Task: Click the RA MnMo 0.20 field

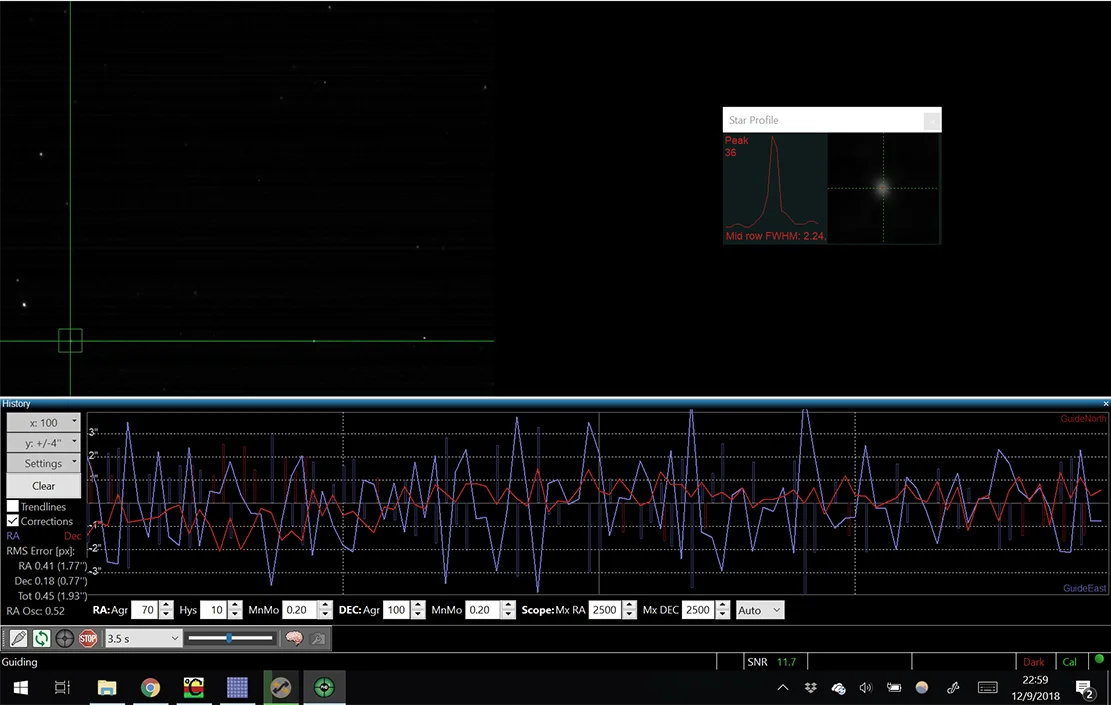Action: pyautogui.click(x=300, y=609)
